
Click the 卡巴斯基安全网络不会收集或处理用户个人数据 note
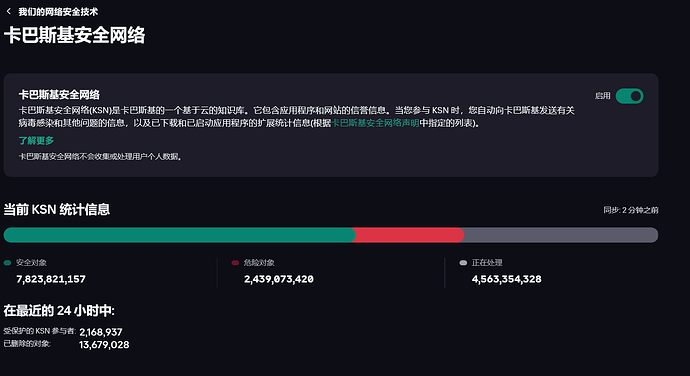[100, 156]
